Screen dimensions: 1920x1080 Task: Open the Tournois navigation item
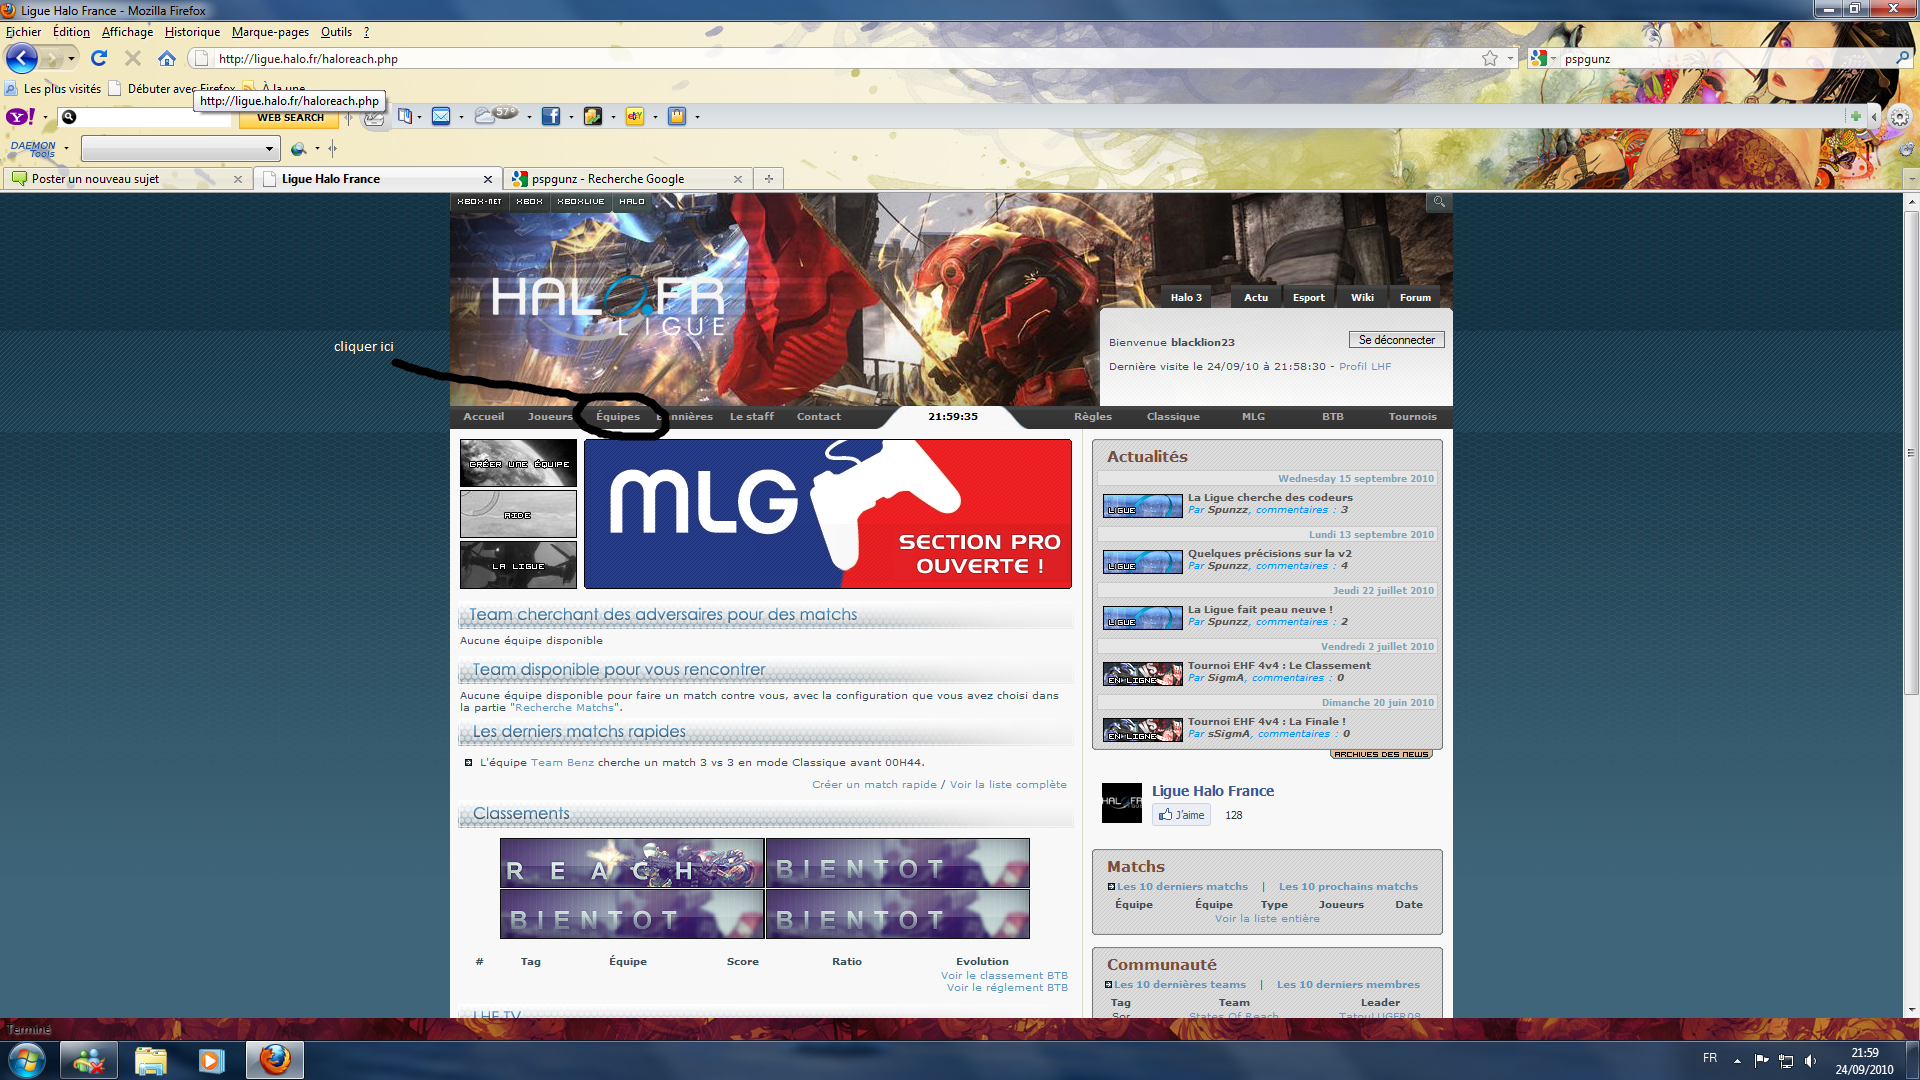(1412, 417)
